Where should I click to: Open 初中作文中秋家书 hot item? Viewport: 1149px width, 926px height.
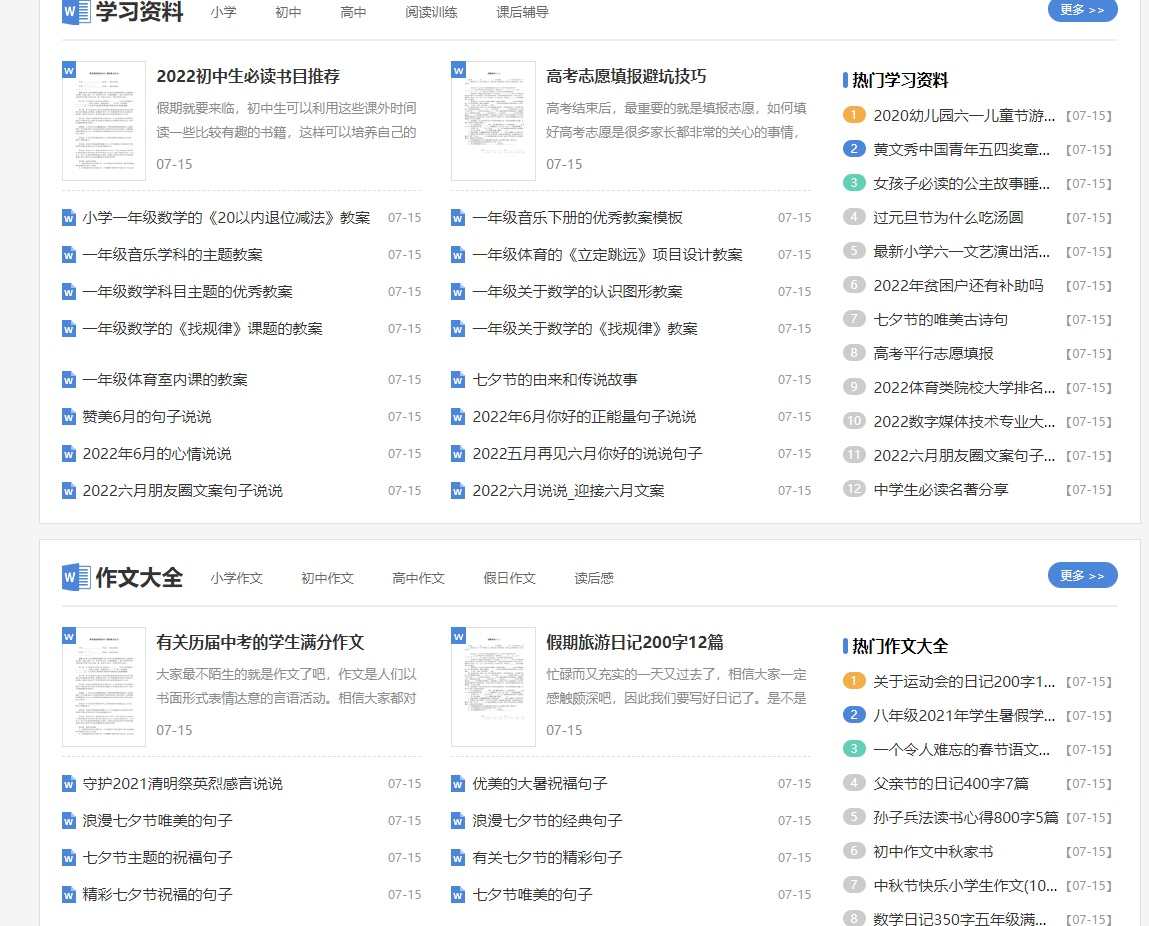point(934,851)
